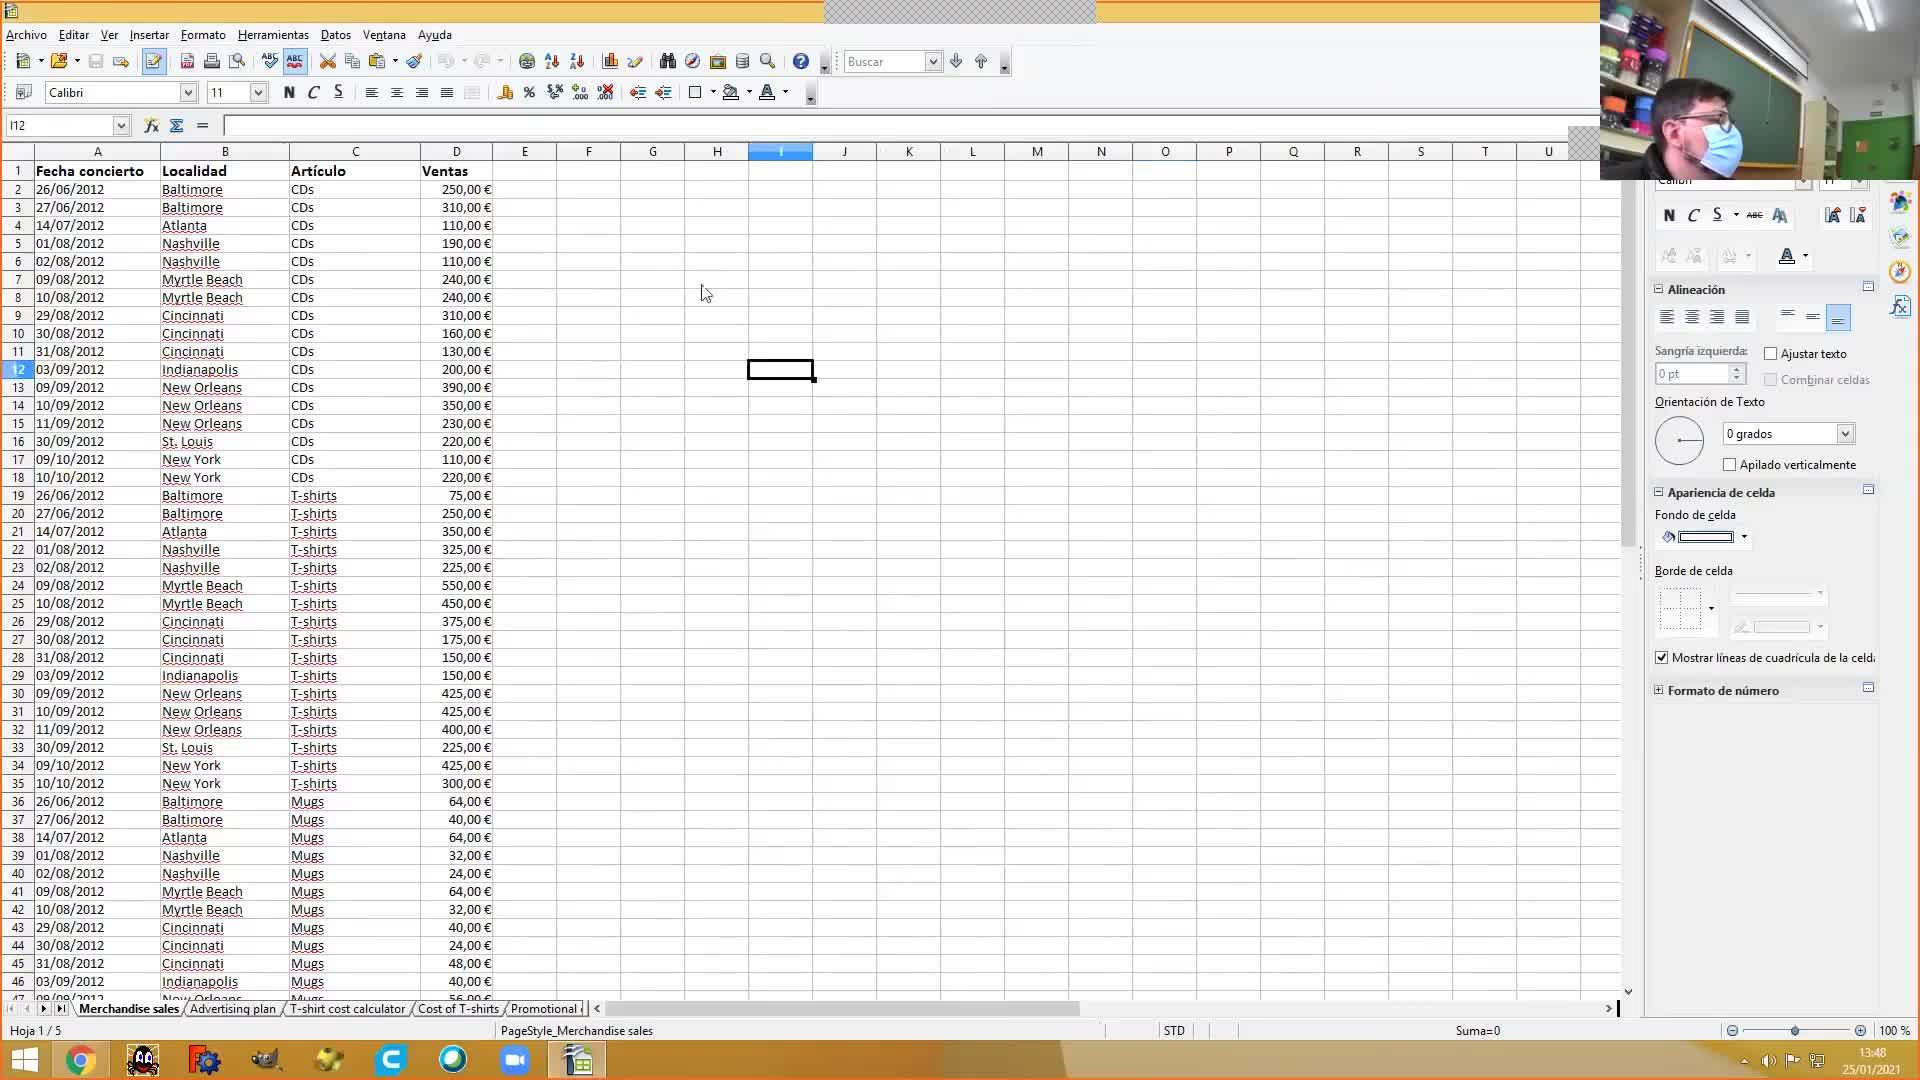
Task: Click the Chrome icon in taskbar
Action: (81, 1060)
